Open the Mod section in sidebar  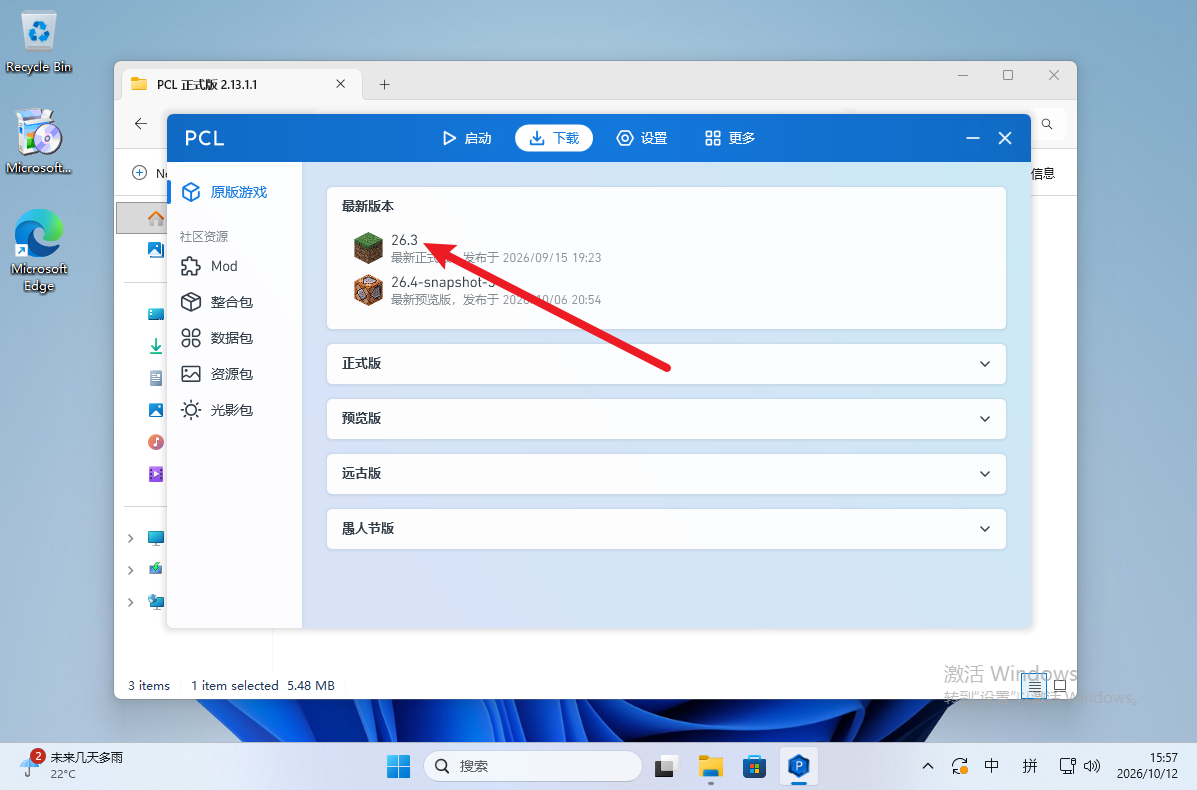click(234, 266)
